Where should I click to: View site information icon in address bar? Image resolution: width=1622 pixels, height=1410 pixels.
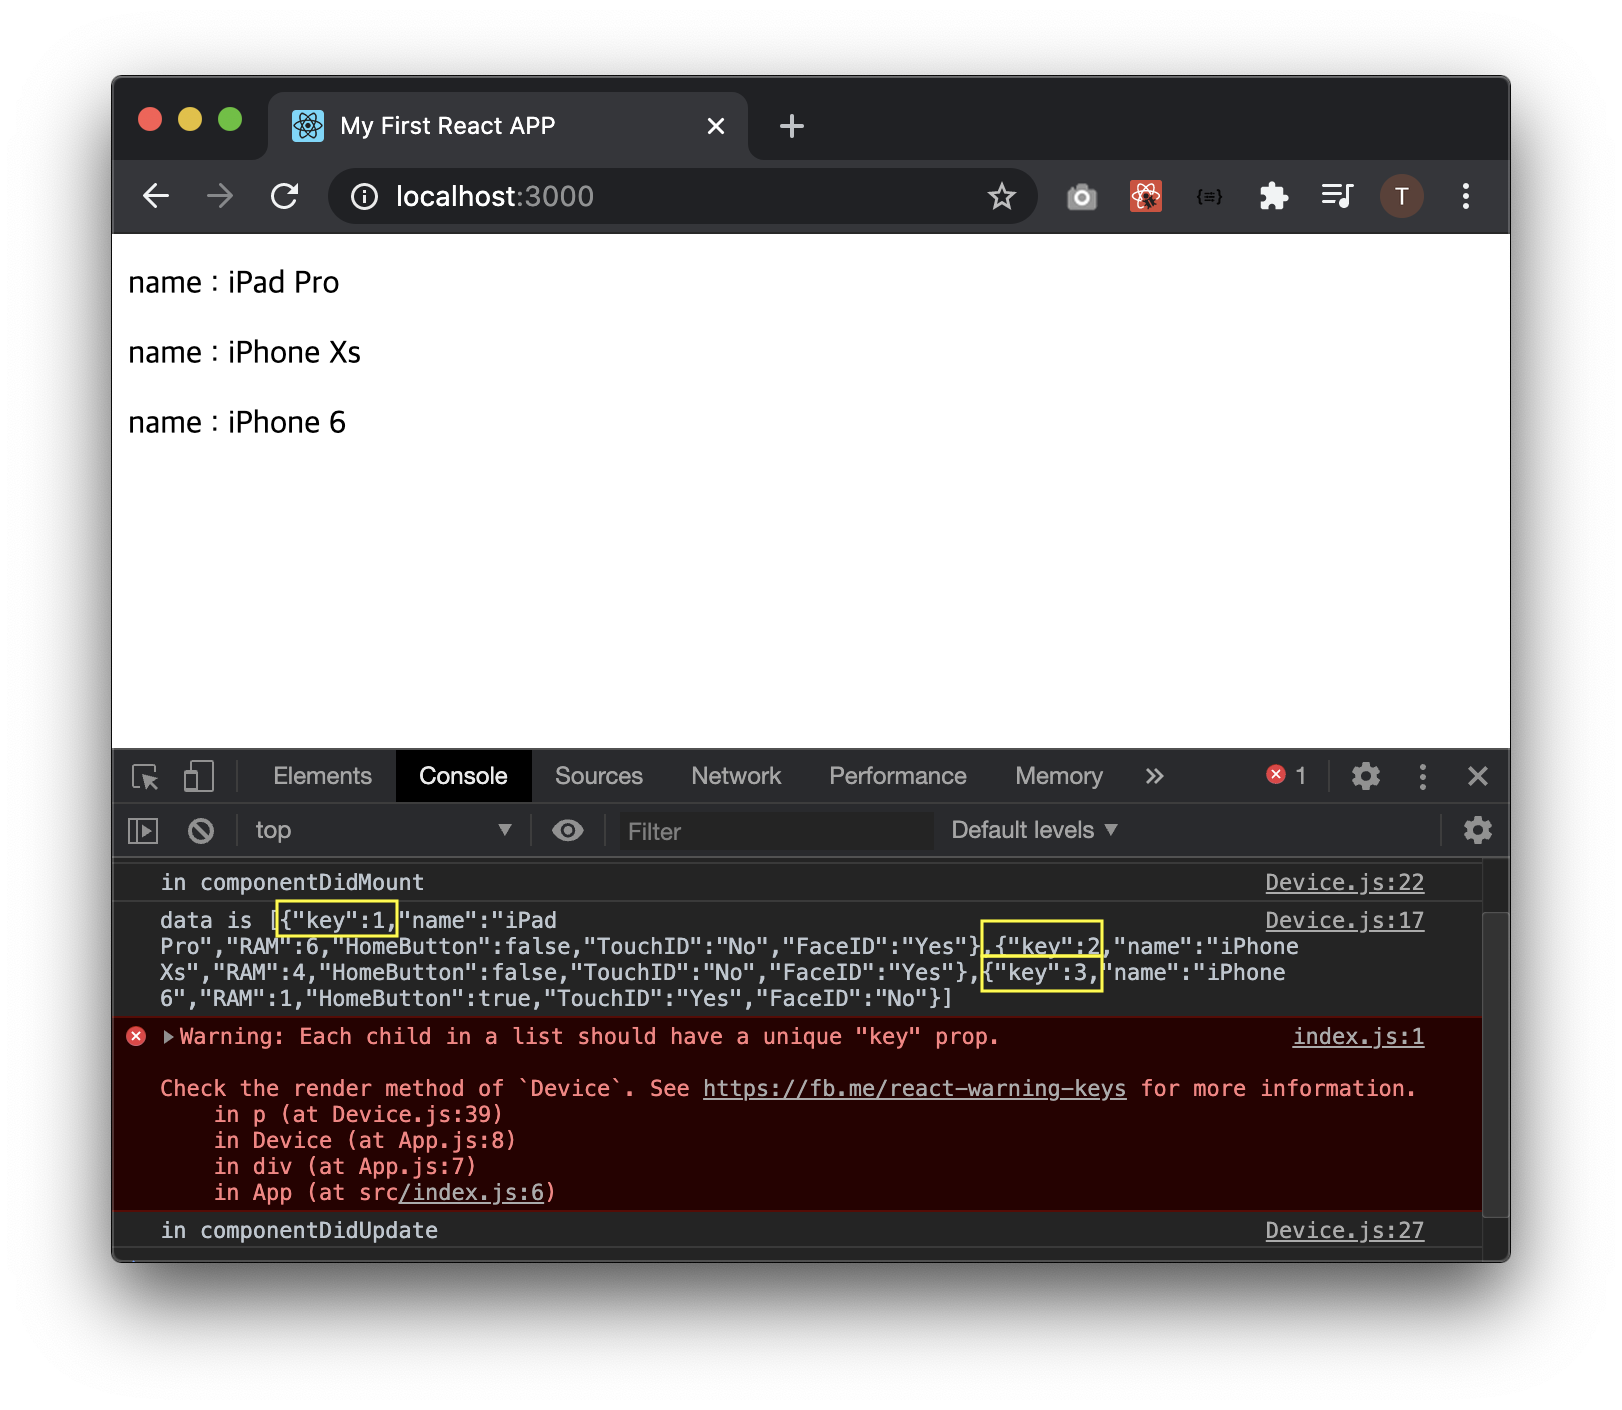click(364, 197)
